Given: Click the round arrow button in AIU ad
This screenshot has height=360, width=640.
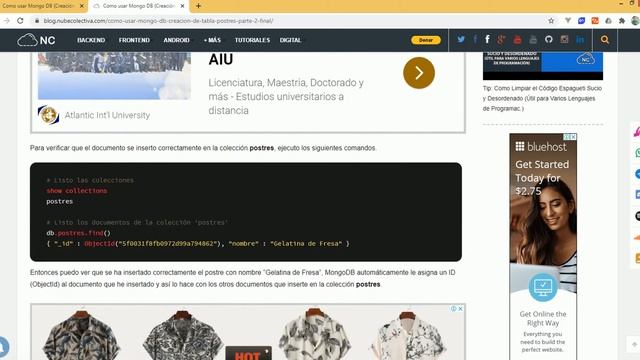Looking at the screenshot, I should 419,73.
